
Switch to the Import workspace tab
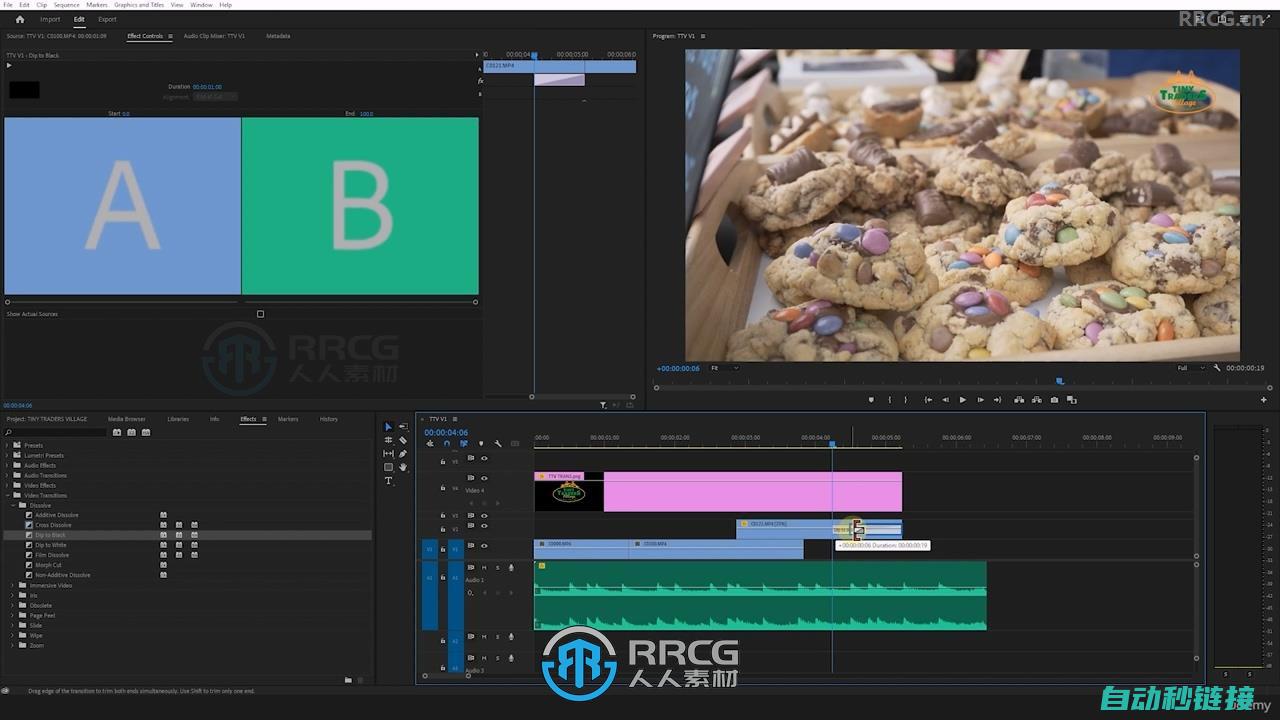(x=50, y=19)
